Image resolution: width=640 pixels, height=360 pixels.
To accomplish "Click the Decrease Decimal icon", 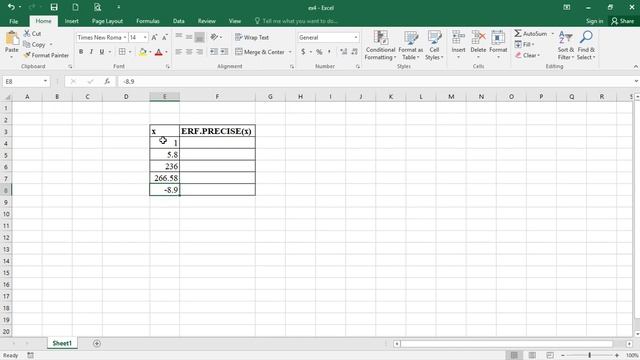I will tap(354, 52).
